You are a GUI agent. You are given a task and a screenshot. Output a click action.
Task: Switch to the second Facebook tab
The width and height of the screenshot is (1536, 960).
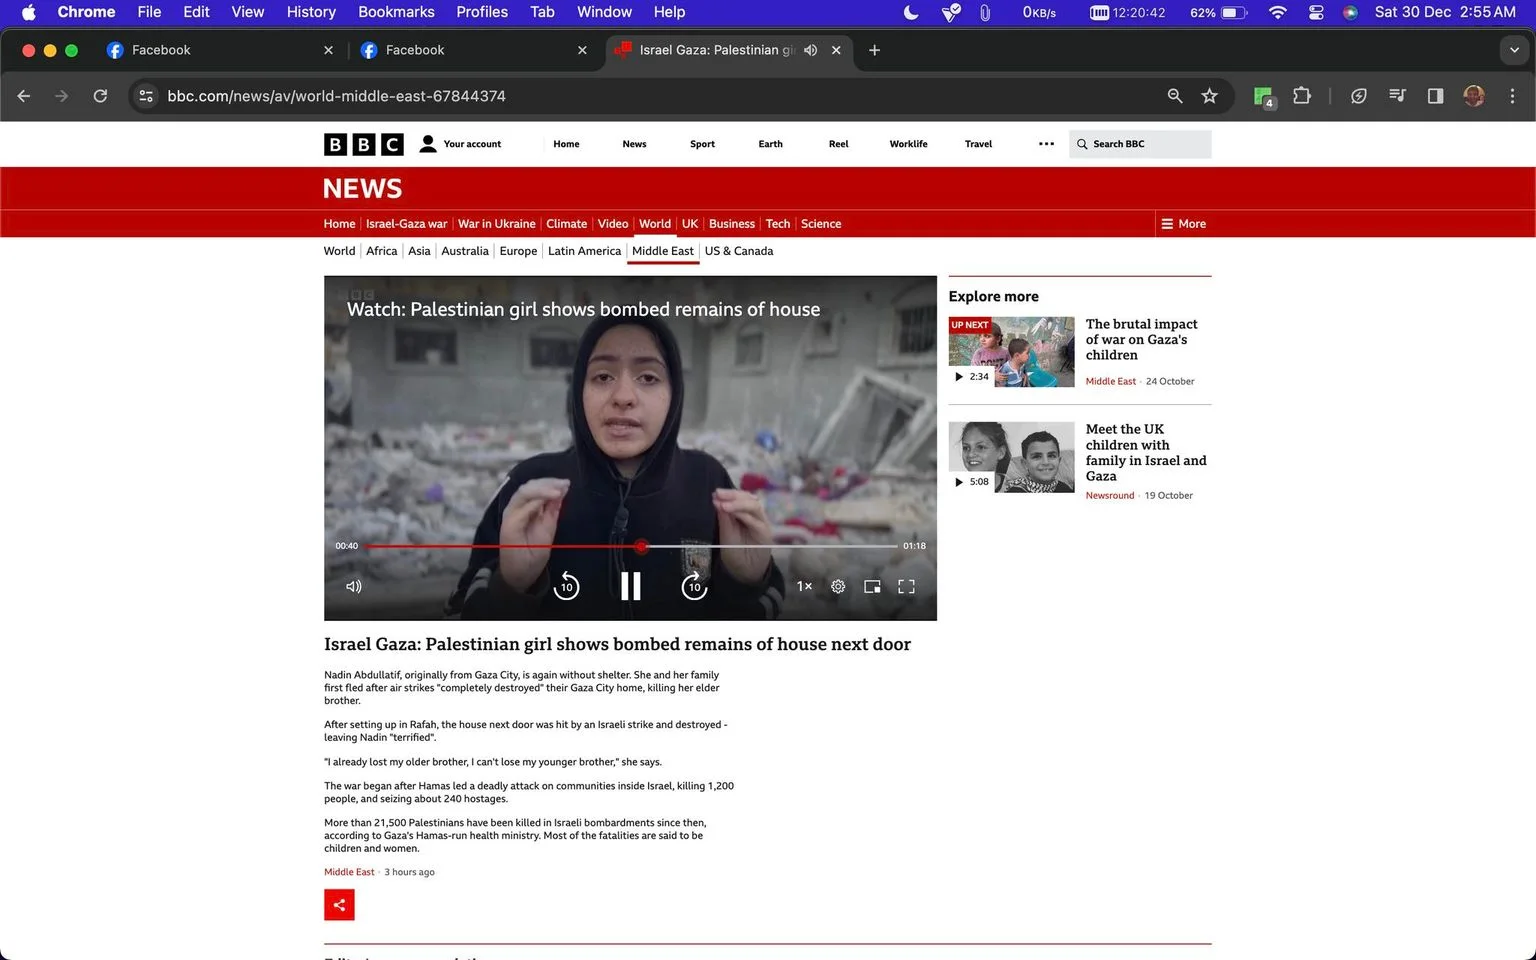pyautogui.click(x=474, y=50)
